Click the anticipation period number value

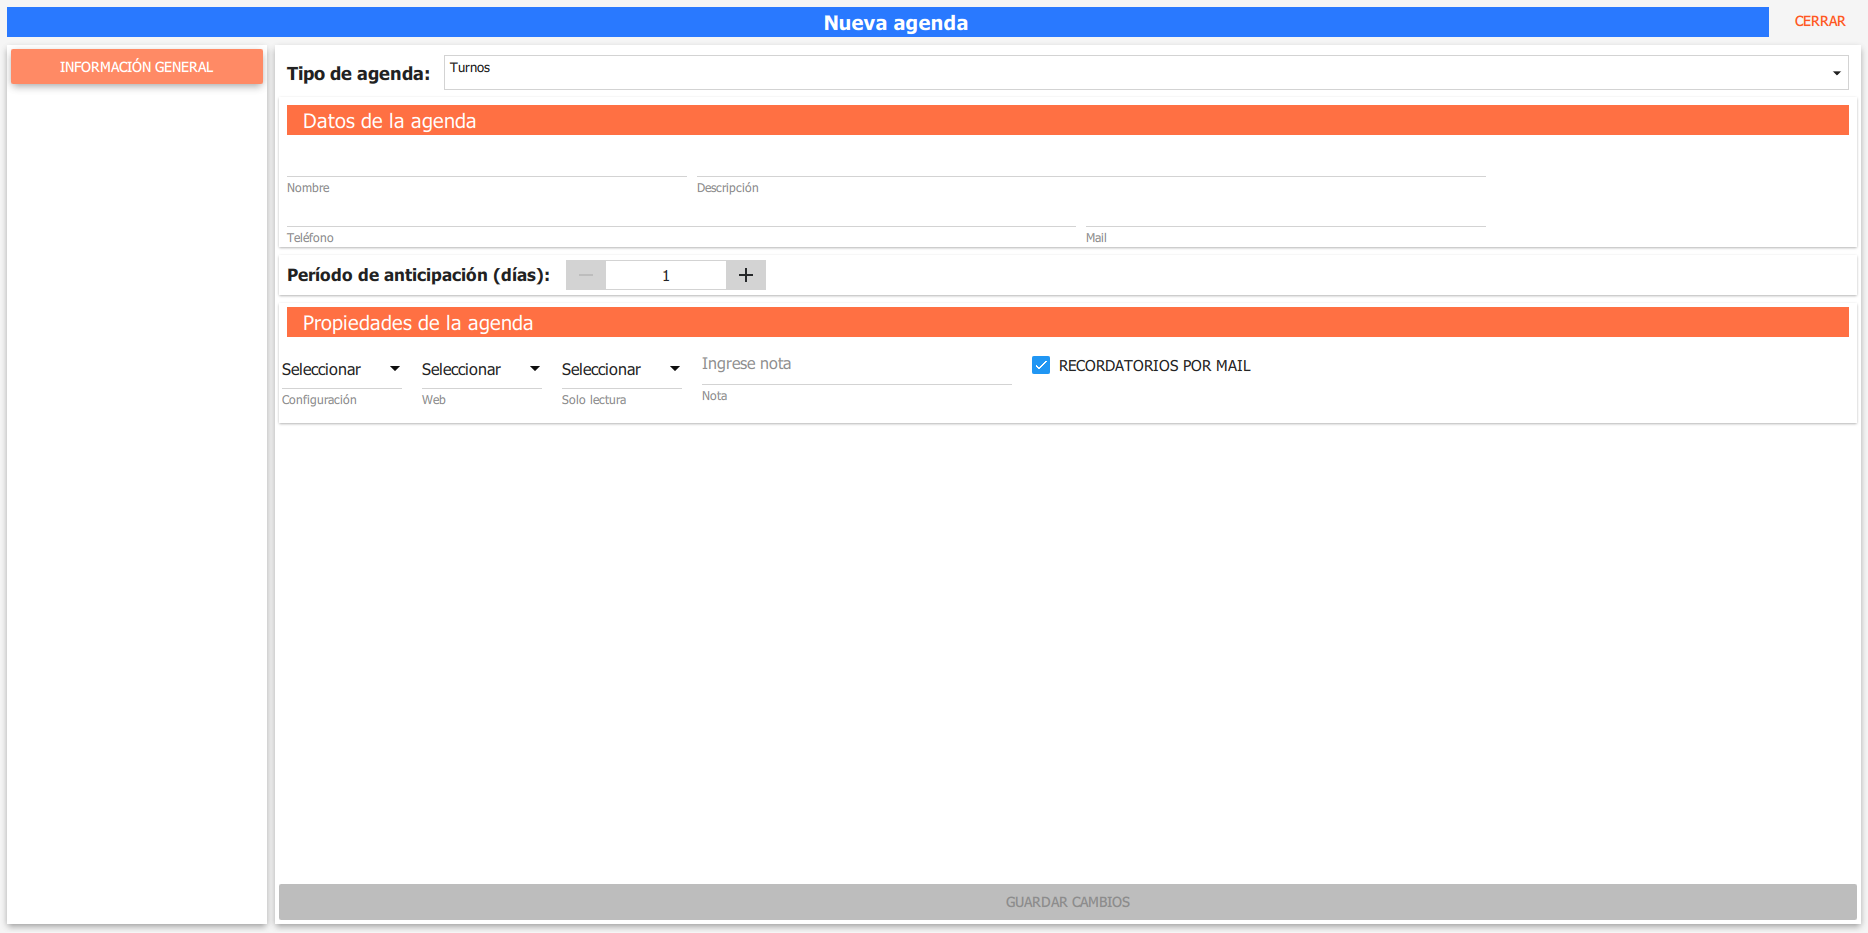666,276
